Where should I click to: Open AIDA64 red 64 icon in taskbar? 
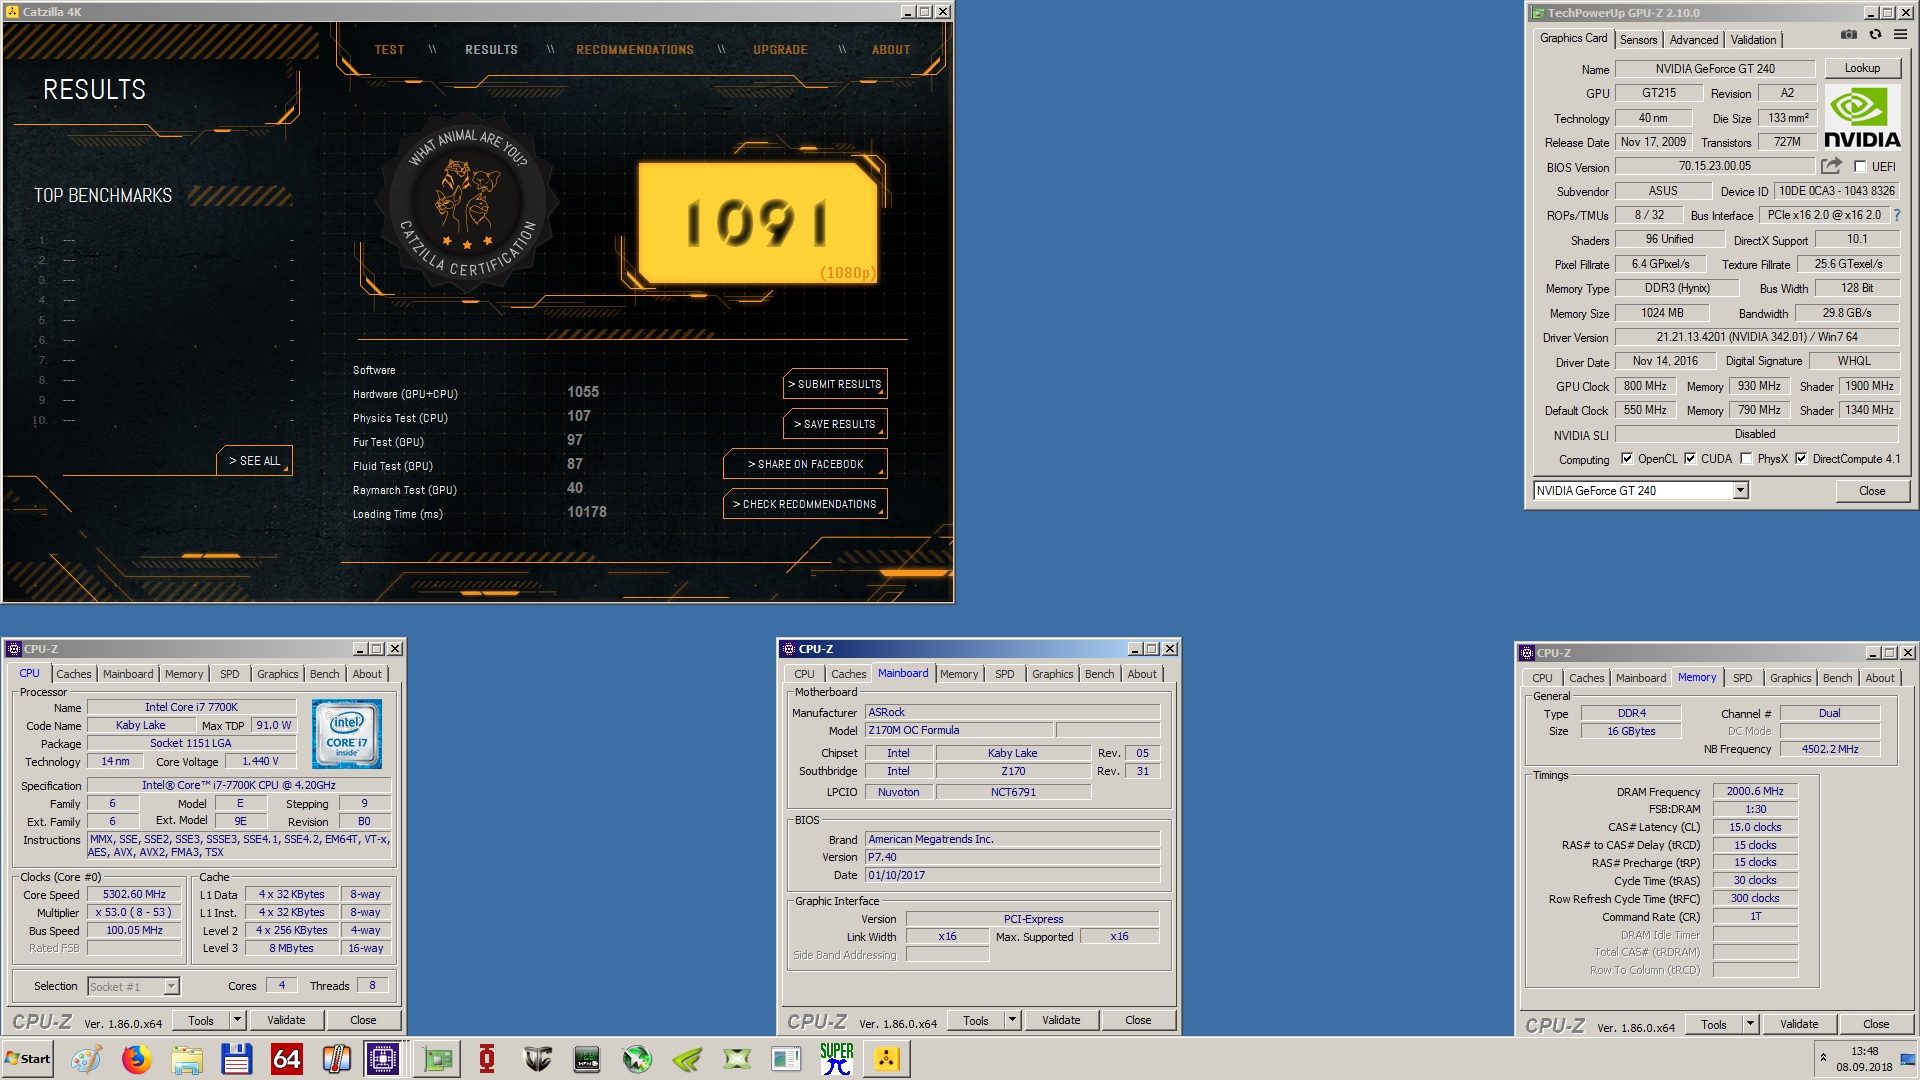[x=286, y=1059]
